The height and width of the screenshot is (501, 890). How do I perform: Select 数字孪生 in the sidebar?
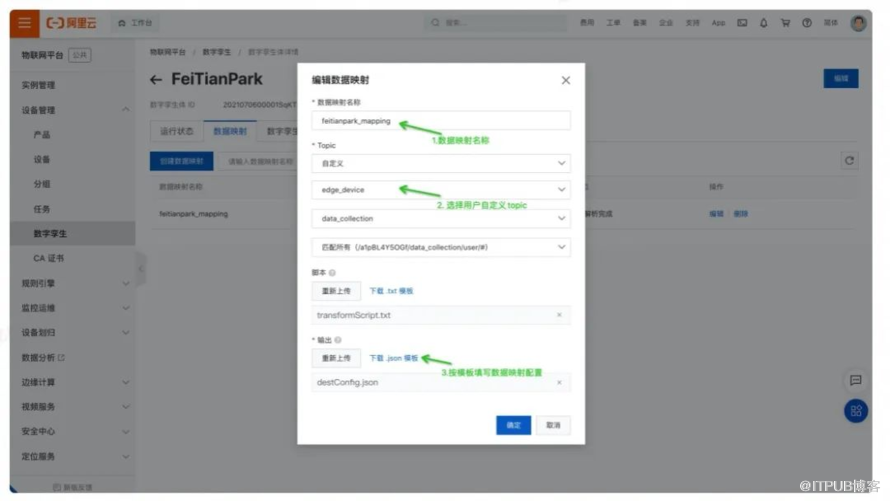tap(73, 233)
